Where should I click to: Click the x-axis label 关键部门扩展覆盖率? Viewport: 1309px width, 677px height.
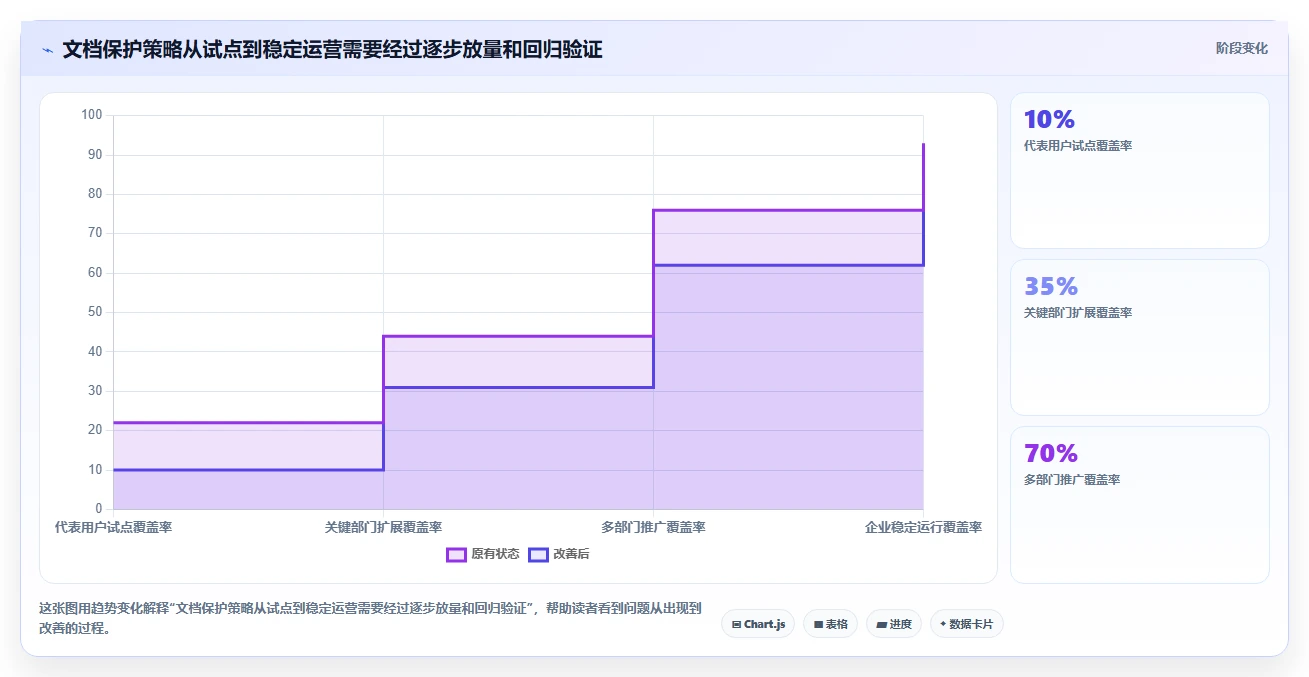click(383, 527)
